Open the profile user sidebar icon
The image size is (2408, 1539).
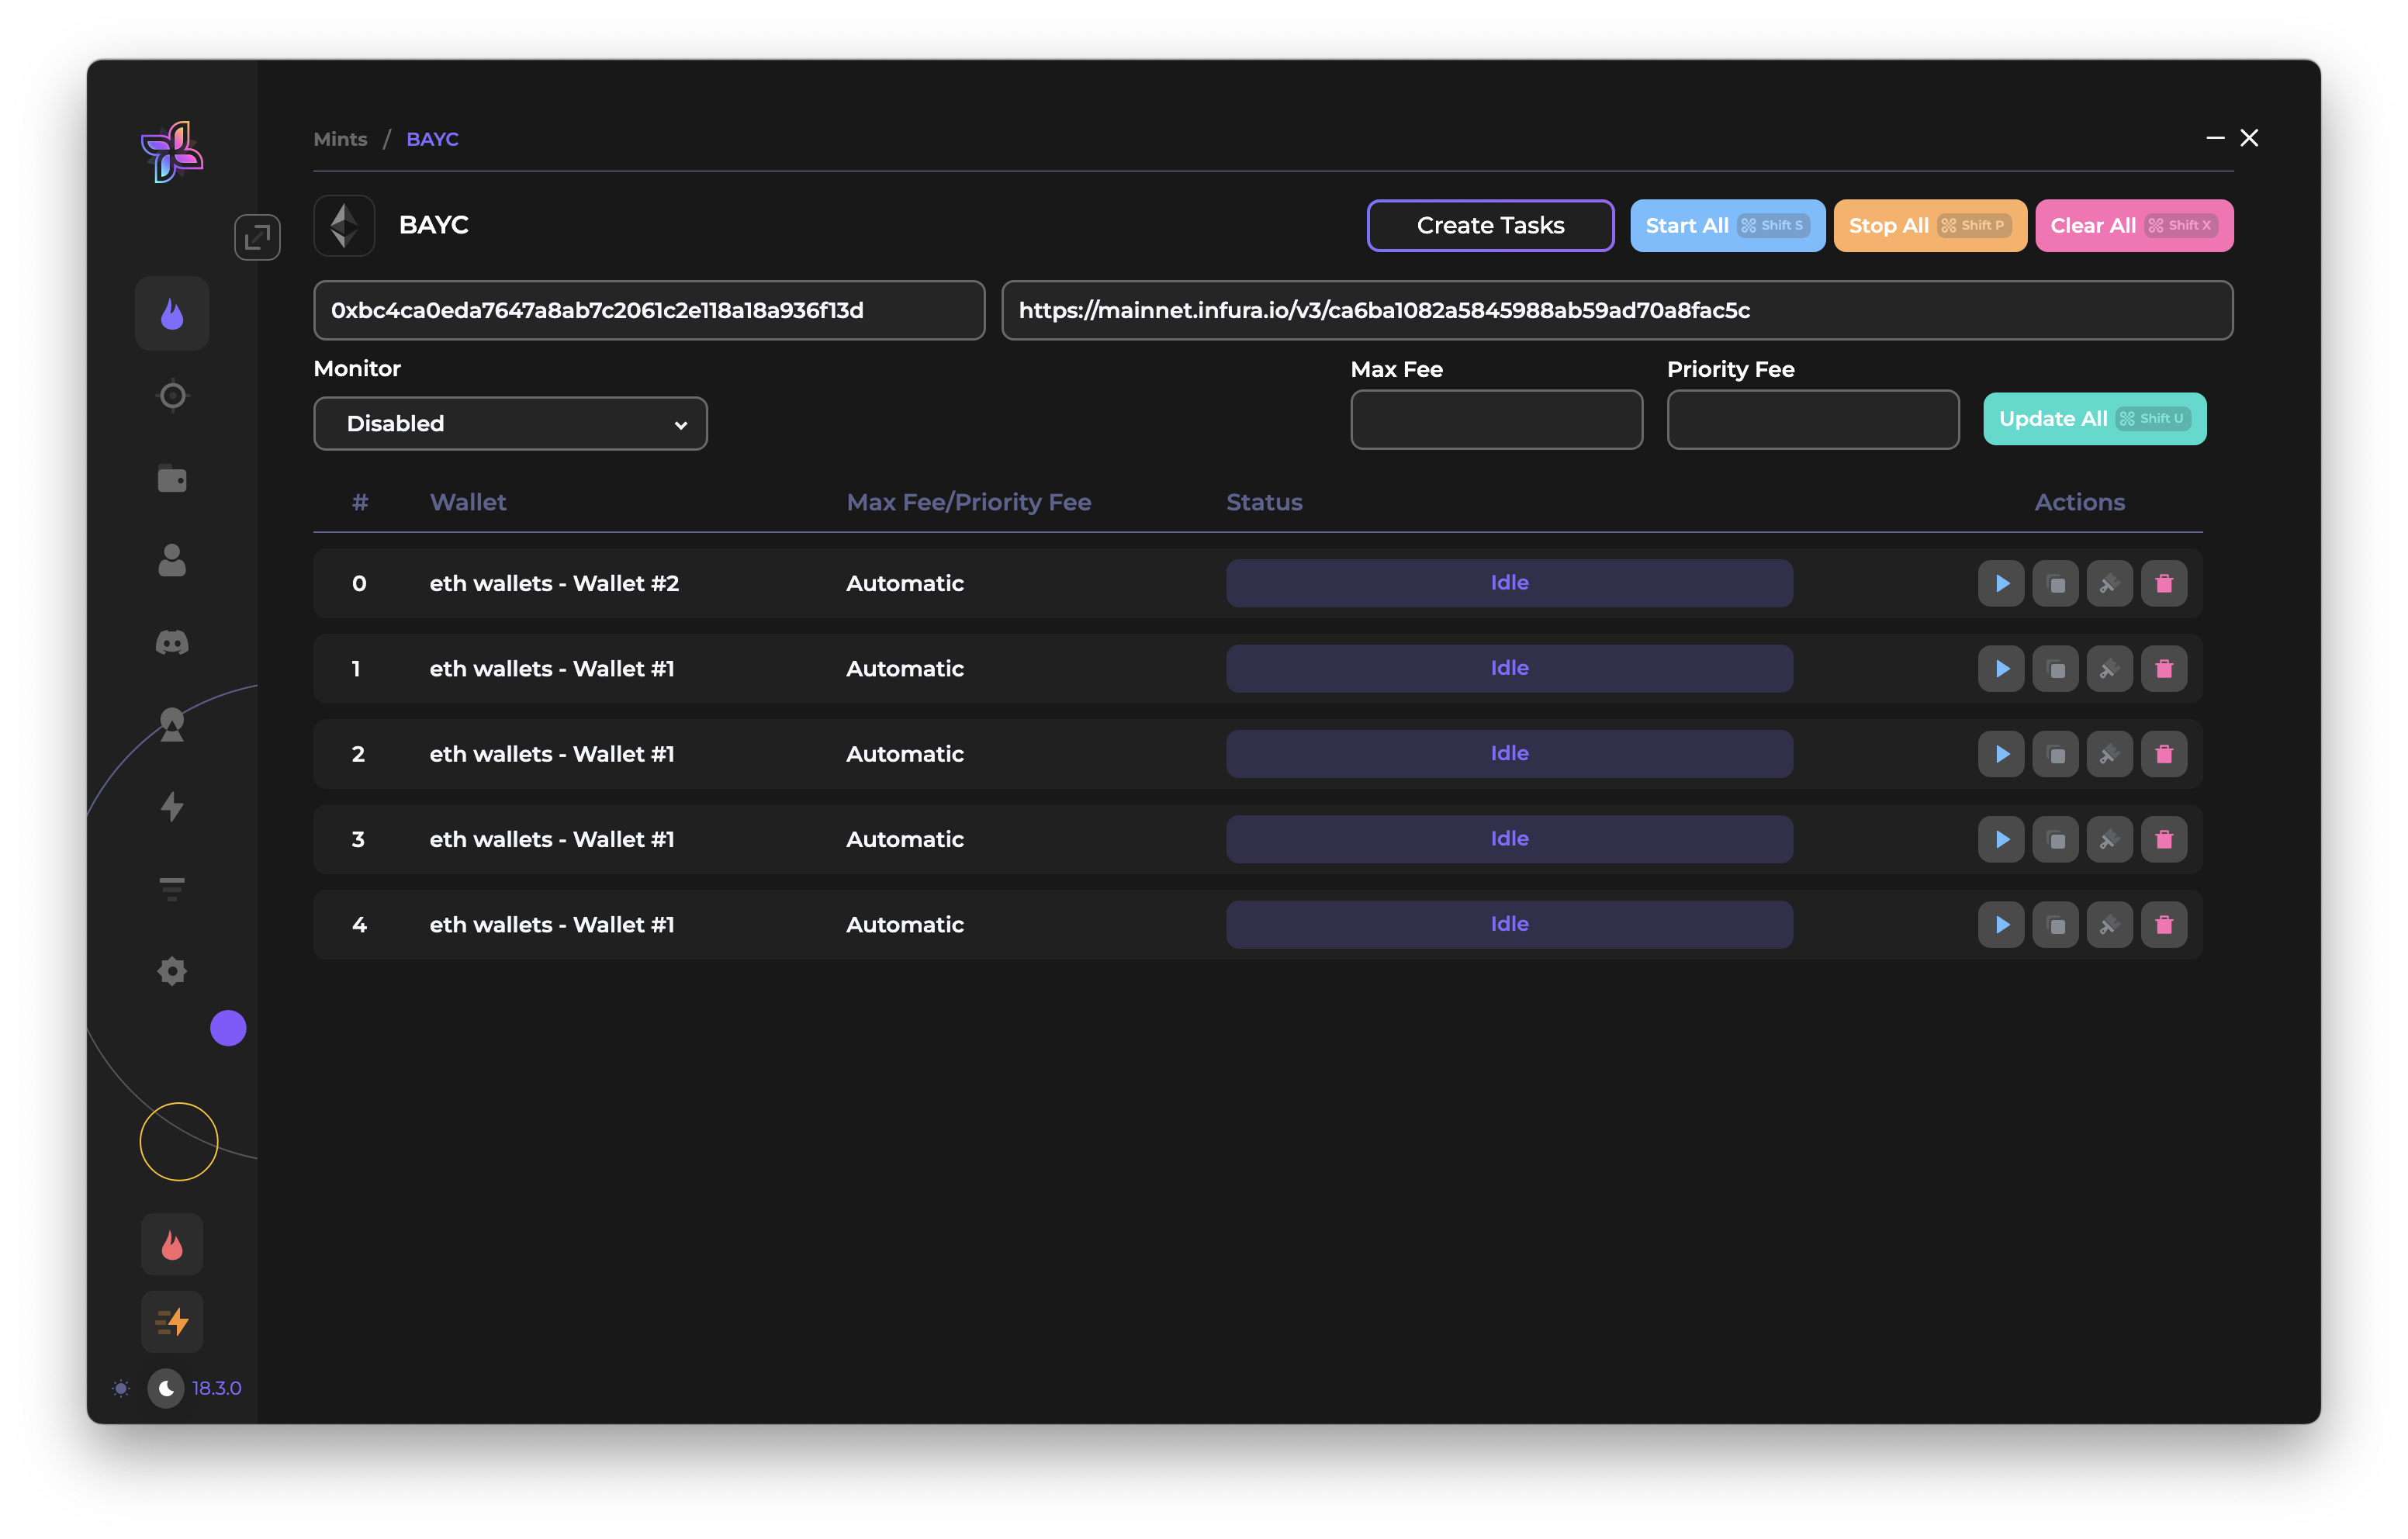coord(172,561)
